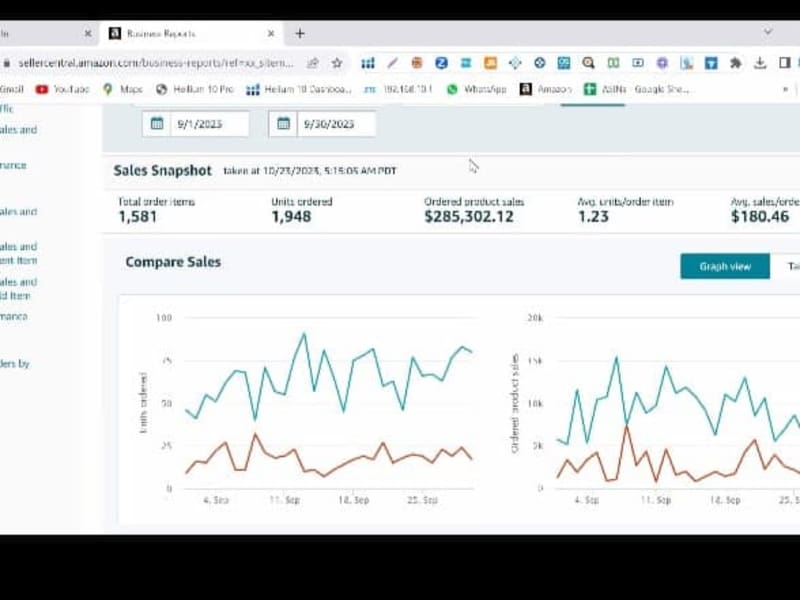
Task: Open the Helium 10 bar-chart extension icon
Action: click(368, 63)
